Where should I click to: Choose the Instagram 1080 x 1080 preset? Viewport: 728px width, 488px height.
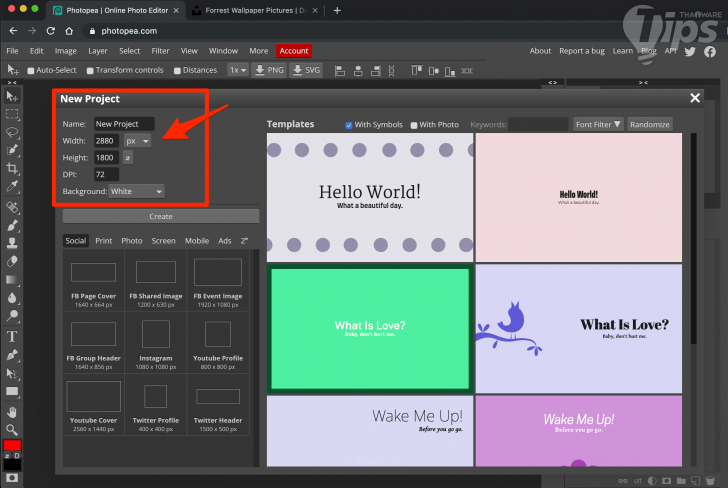pos(156,341)
